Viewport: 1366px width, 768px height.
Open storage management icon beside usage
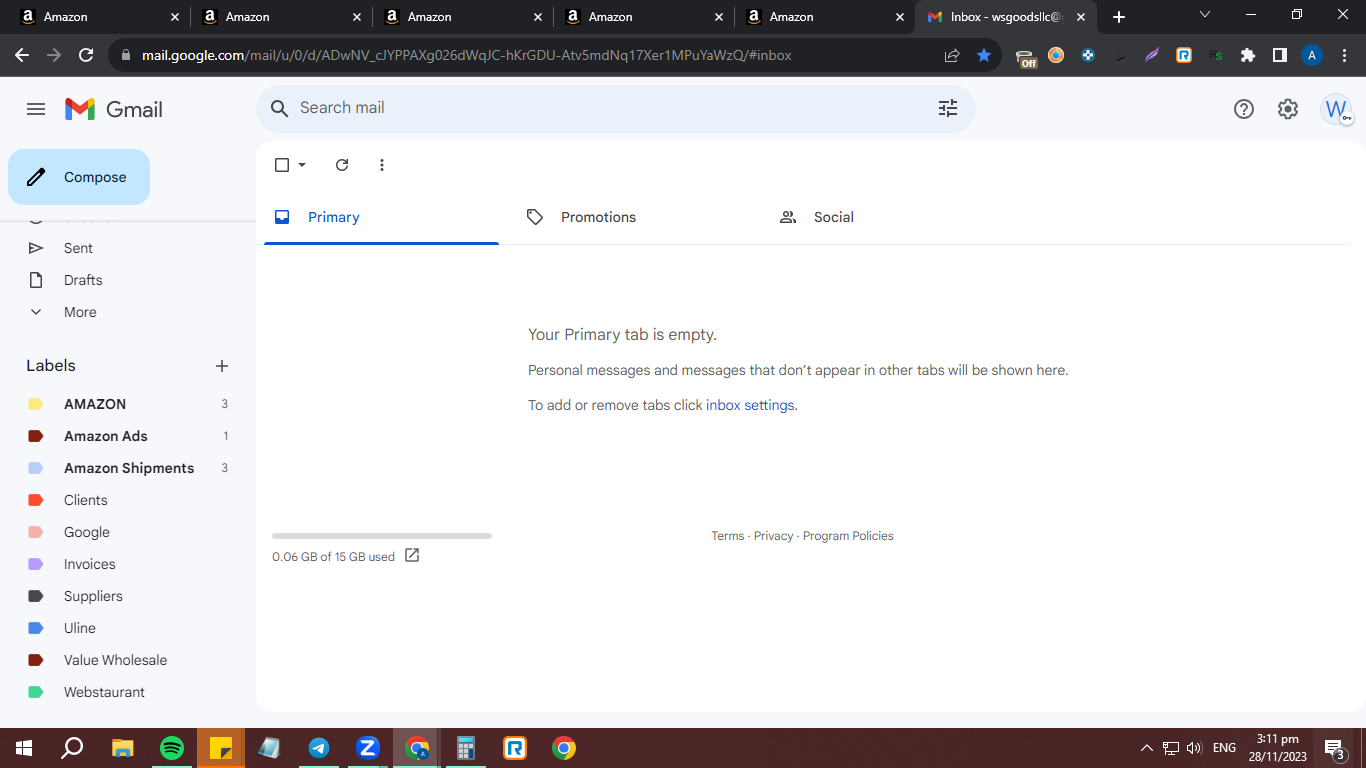coord(412,555)
